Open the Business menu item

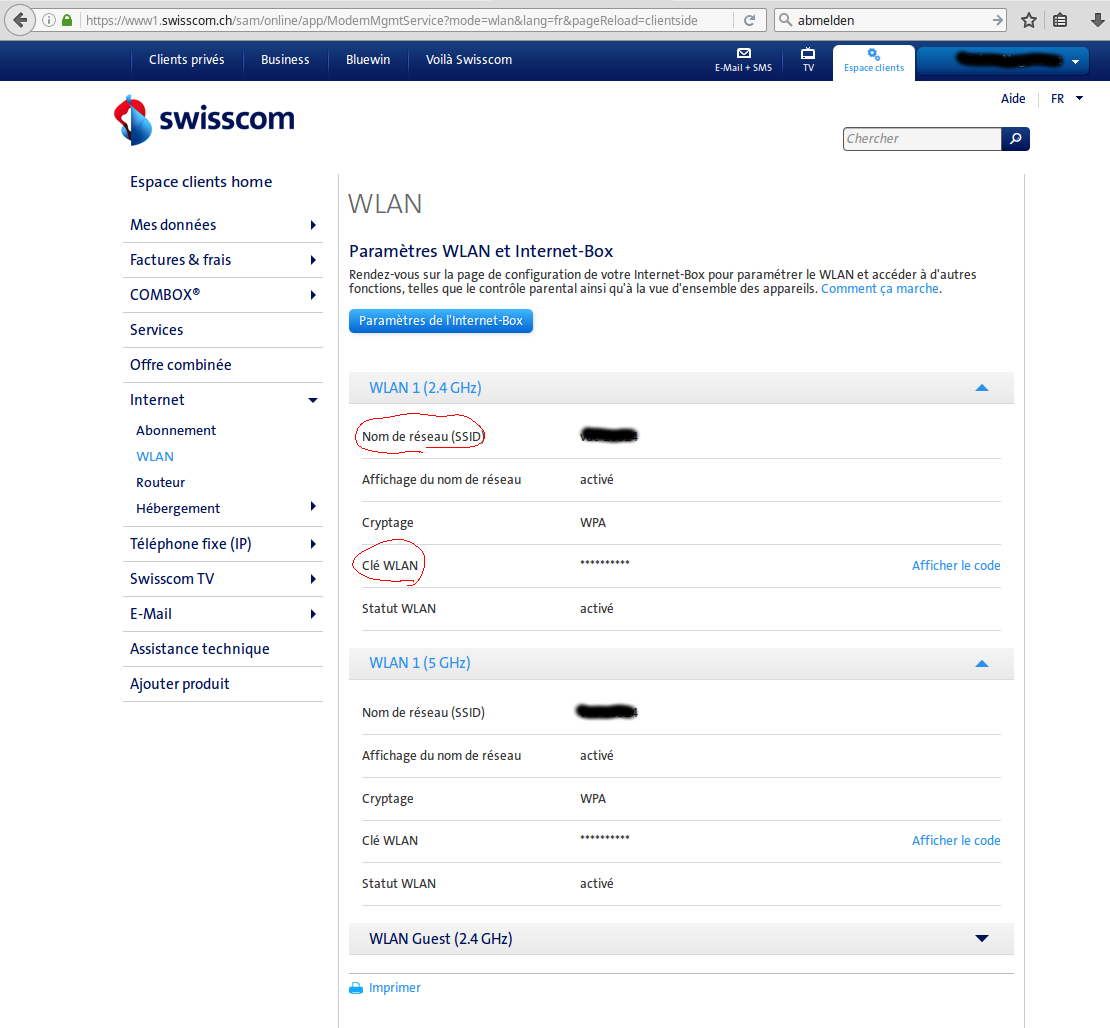(x=285, y=59)
